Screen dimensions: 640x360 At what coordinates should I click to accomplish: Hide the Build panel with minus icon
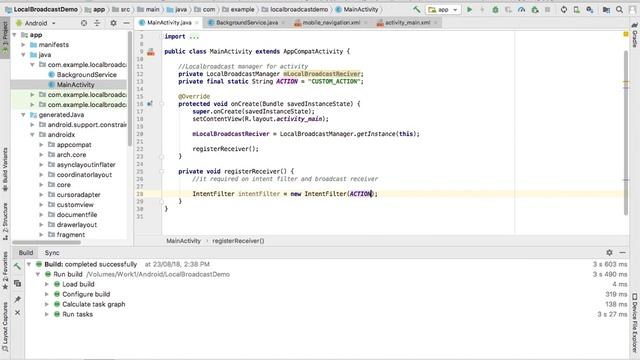click(x=622, y=253)
